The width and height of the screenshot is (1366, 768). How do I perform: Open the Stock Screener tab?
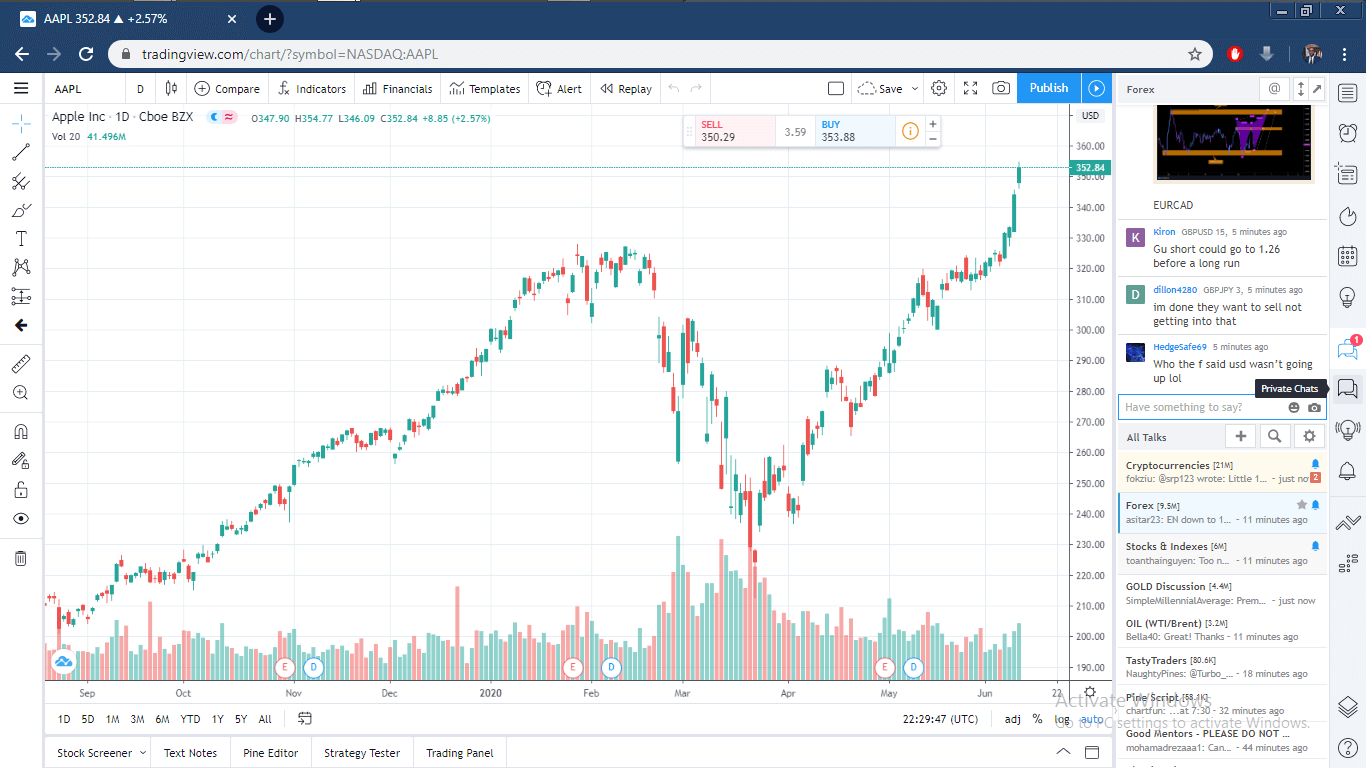coord(94,753)
